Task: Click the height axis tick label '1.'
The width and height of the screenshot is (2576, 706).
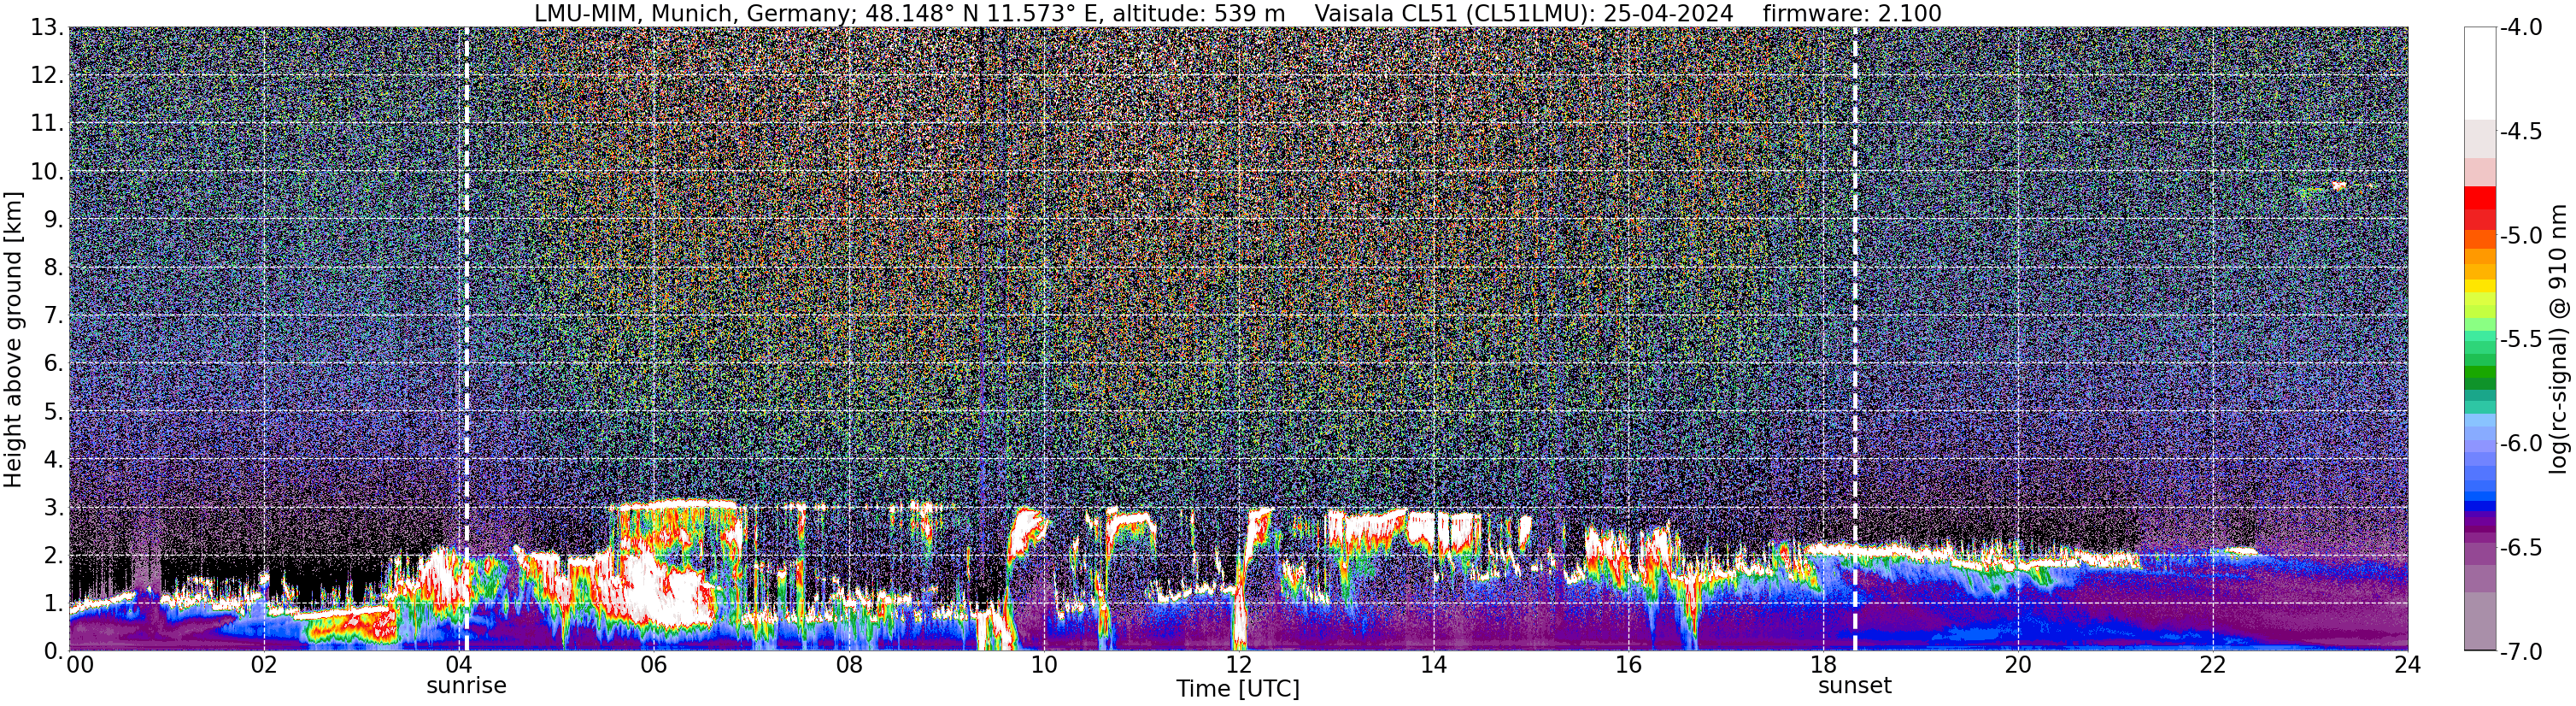Action: [54, 603]
